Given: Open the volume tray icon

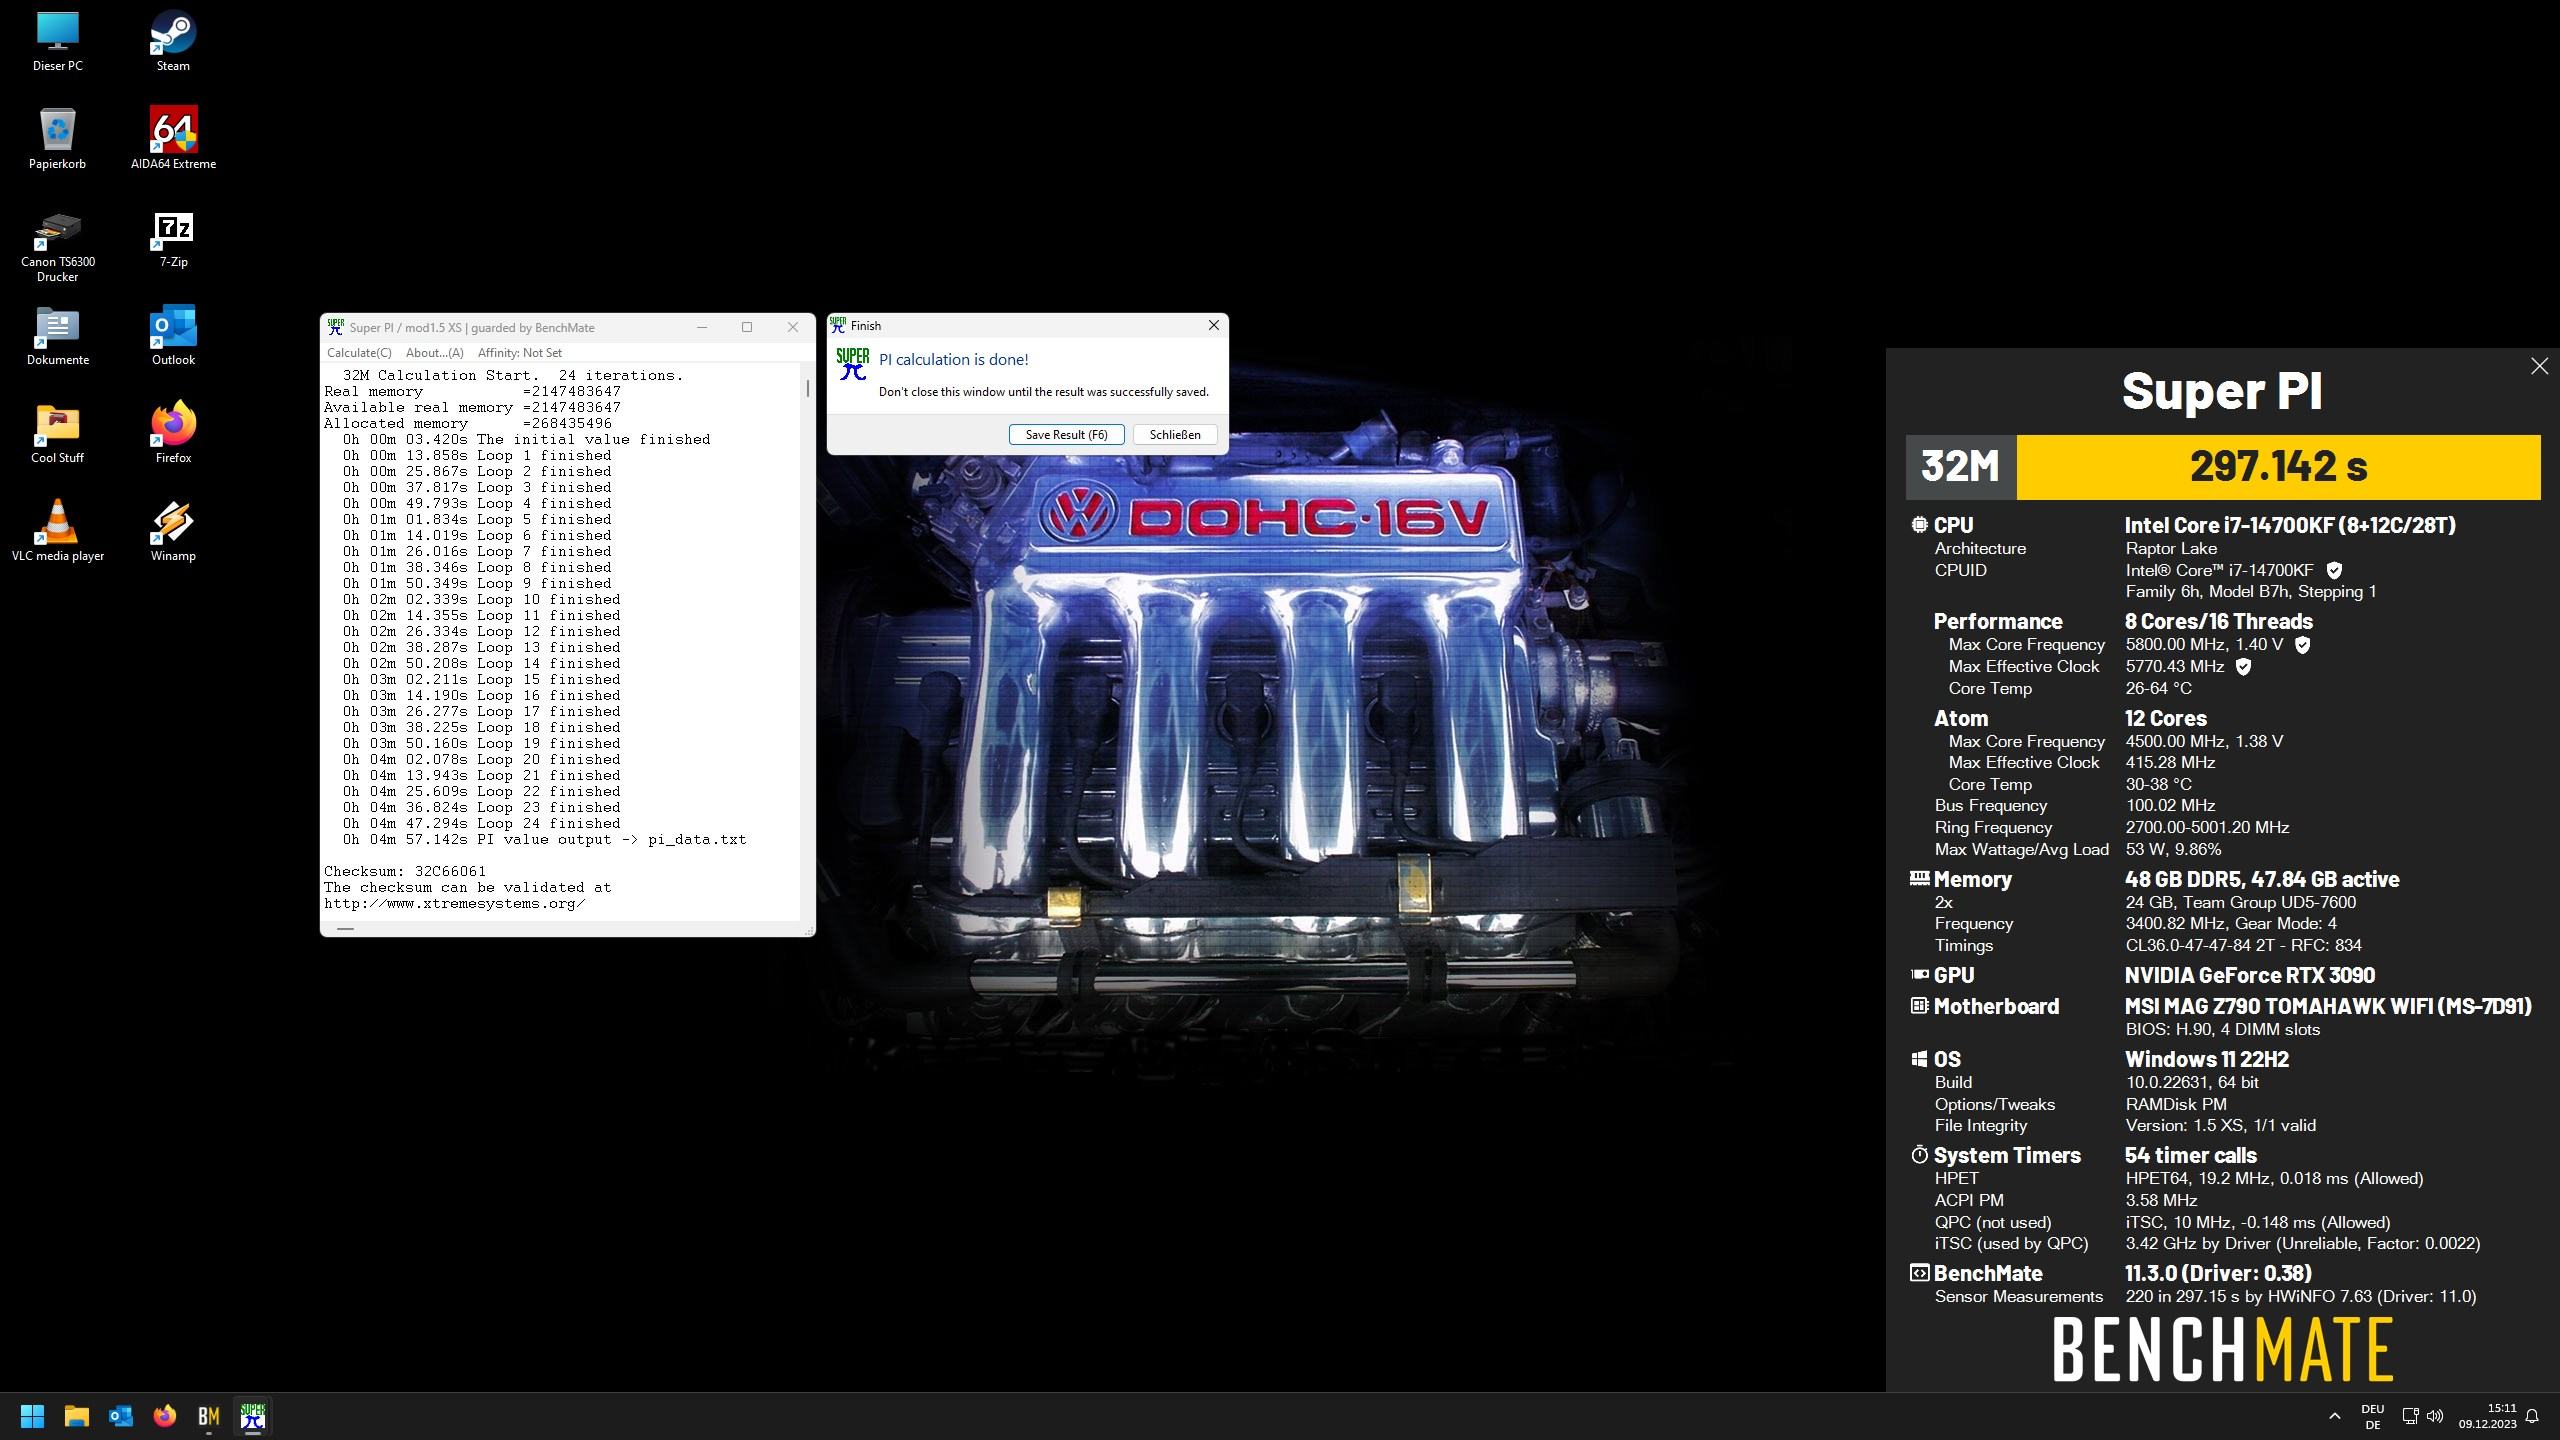Looking at the screenshot, I should tap(2435, 1416).
